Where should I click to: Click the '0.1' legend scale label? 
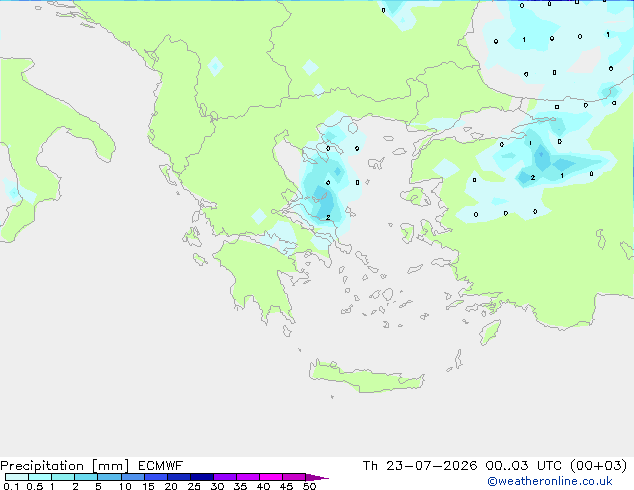(x=11, y=486)
